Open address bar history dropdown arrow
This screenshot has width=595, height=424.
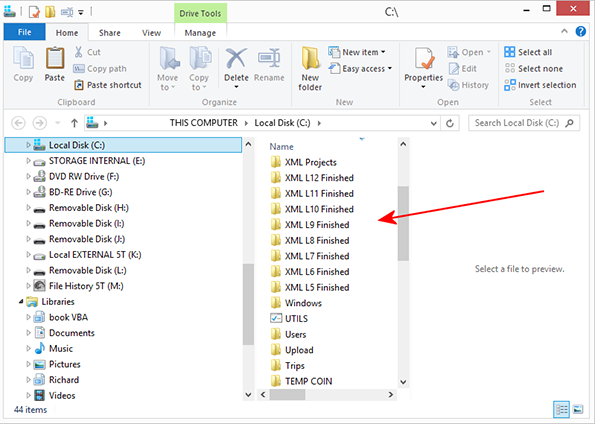(434, 123)
